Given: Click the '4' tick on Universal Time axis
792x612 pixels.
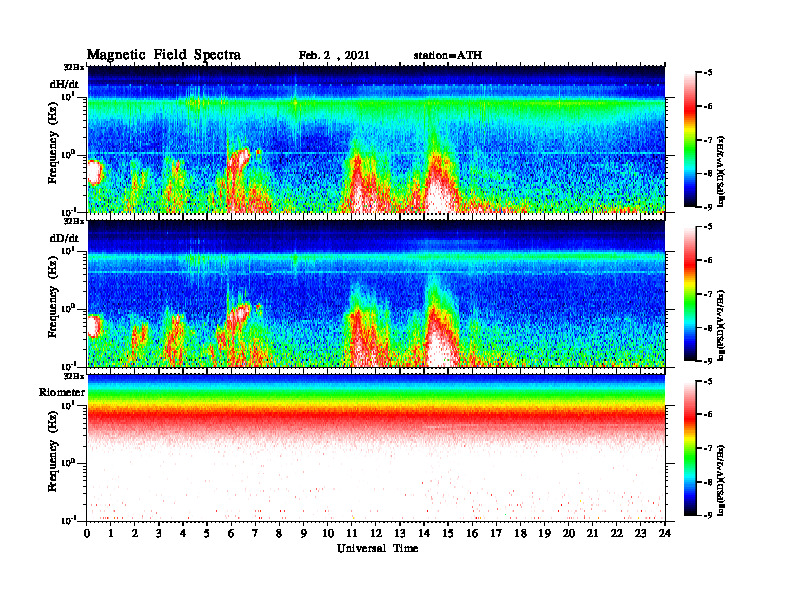Looking at the screenshot, I should 183,533.
